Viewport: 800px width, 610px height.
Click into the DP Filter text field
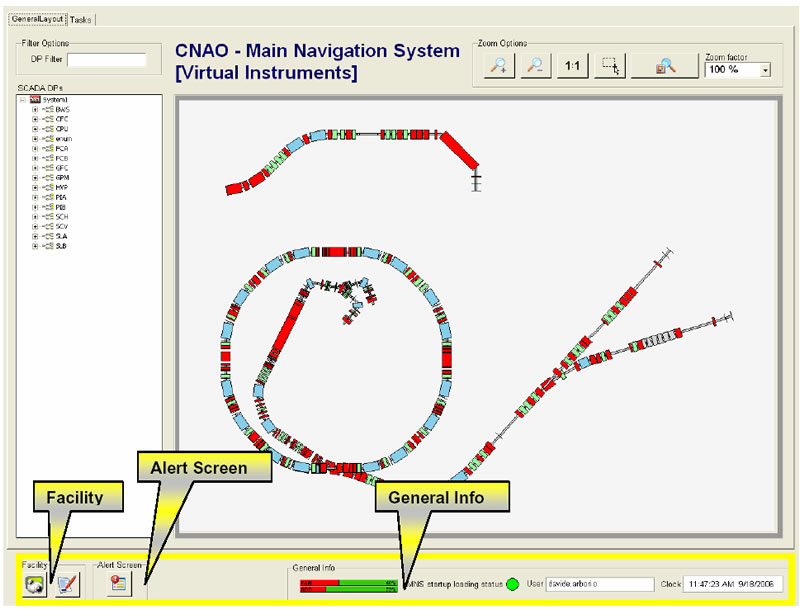point(106,60)
